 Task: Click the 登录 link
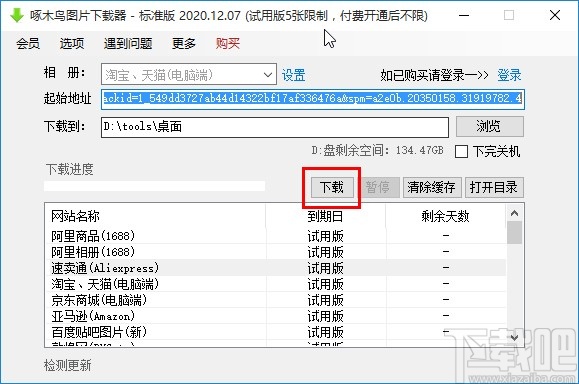point(509,75)
